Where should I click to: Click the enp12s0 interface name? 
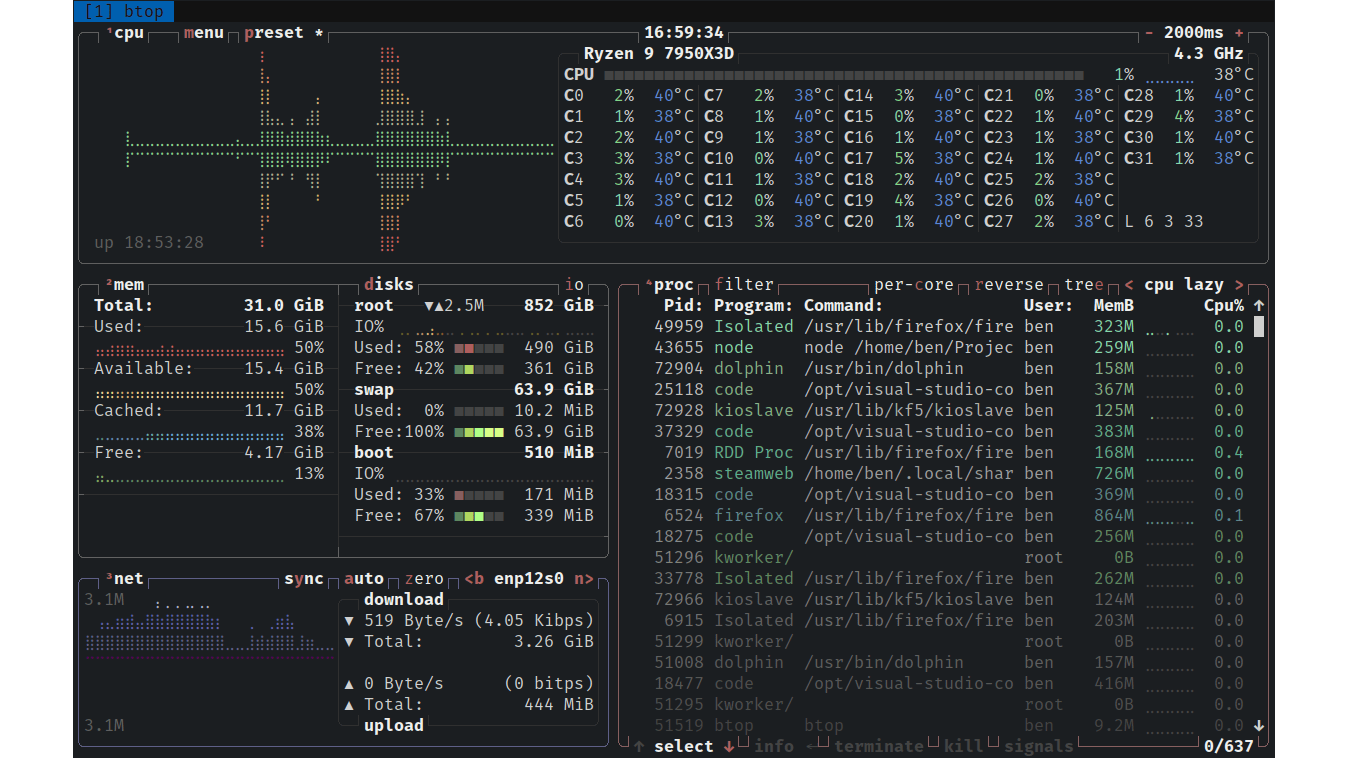(x=529, y=579)
